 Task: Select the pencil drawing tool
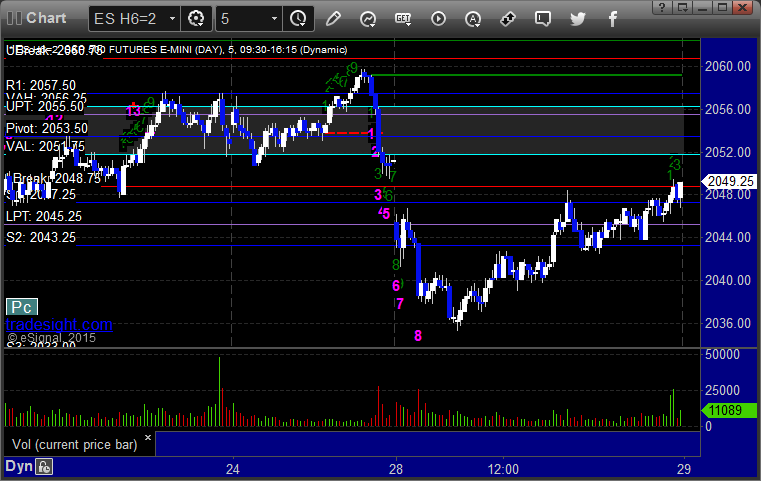pos(333,19)
